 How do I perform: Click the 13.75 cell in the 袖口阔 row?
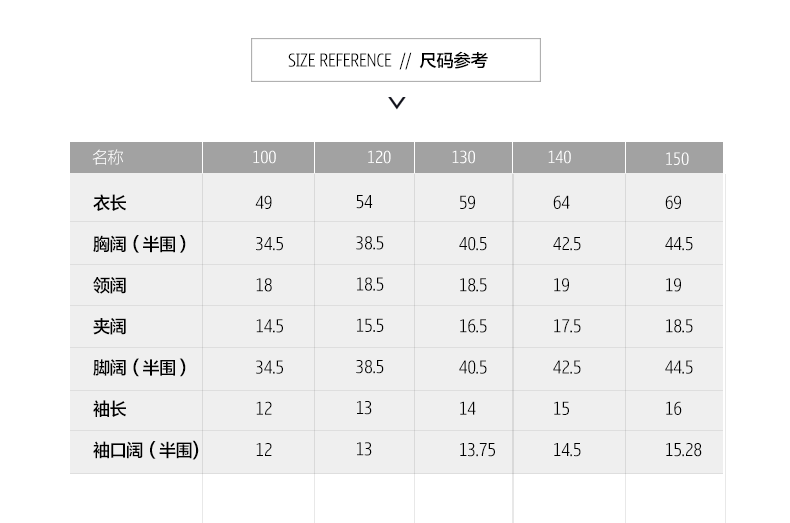click(x=477, y=450)
